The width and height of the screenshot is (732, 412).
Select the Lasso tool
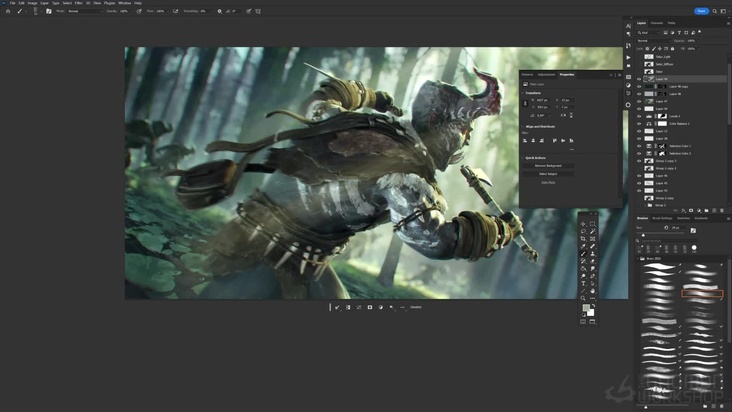(x=583, y=231)
